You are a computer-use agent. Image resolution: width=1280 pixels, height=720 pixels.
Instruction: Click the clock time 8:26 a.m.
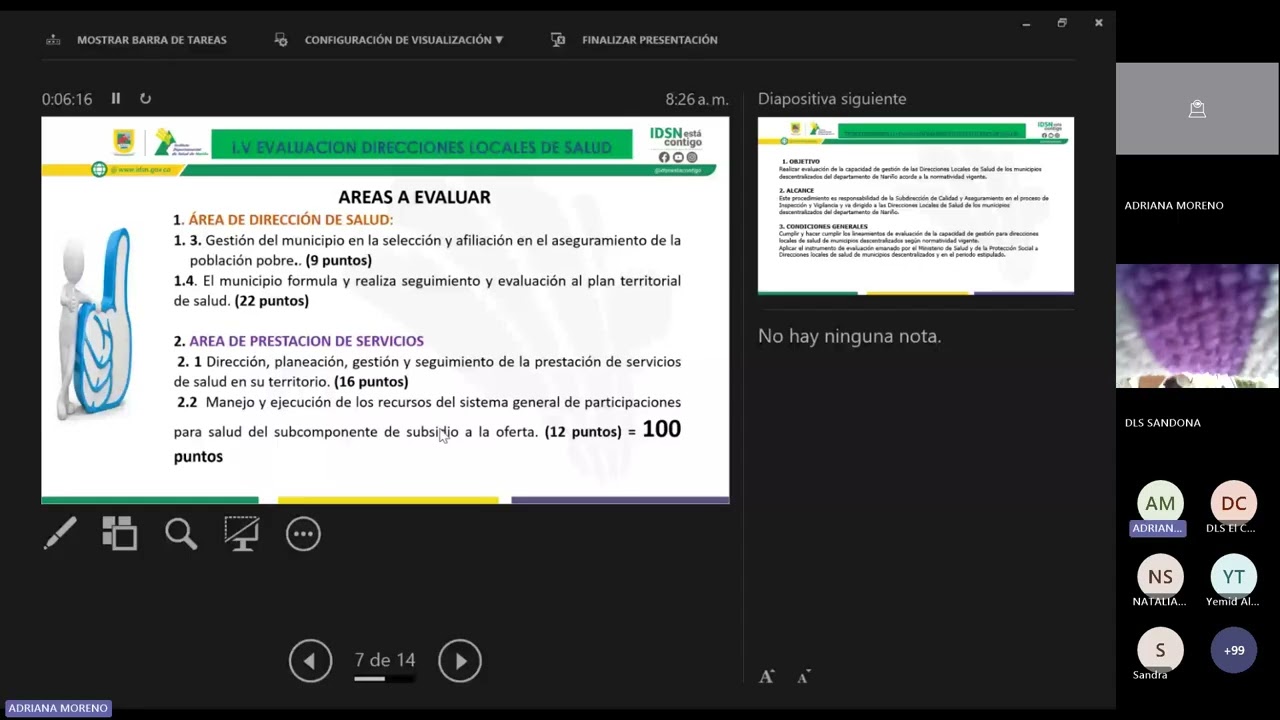click(x=697, y=99)
